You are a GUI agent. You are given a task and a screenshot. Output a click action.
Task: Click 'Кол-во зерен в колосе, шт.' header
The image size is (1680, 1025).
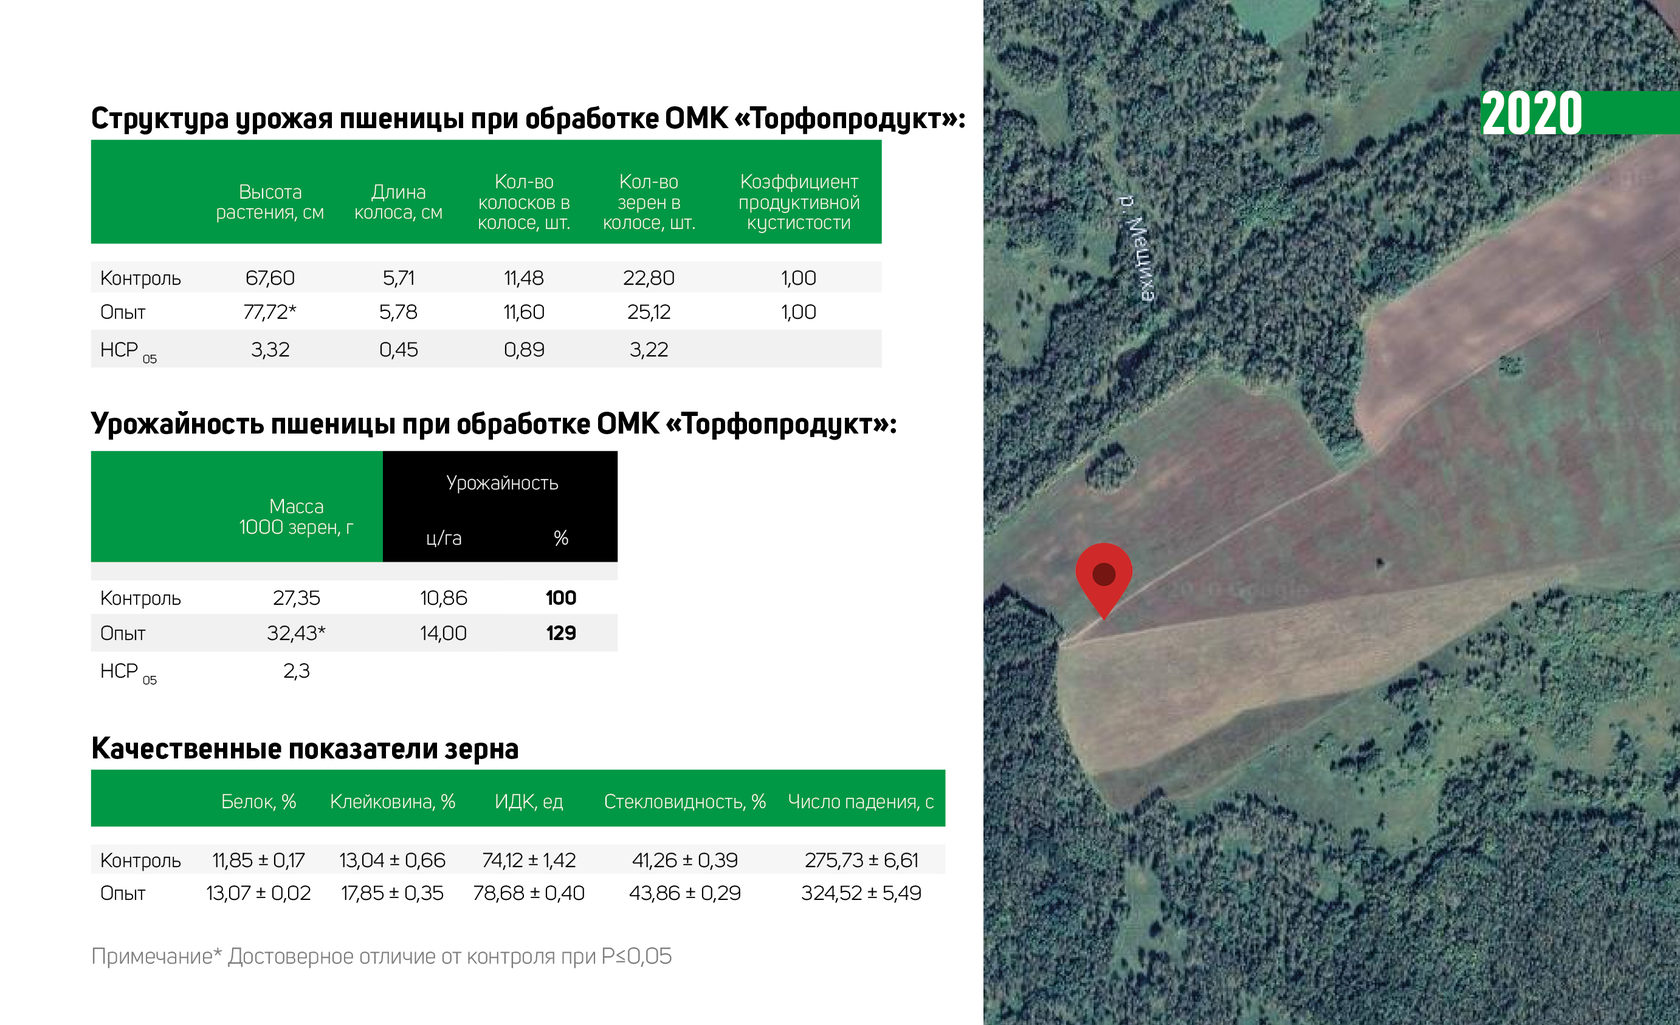pyautogui.click(x=649, y=202)
